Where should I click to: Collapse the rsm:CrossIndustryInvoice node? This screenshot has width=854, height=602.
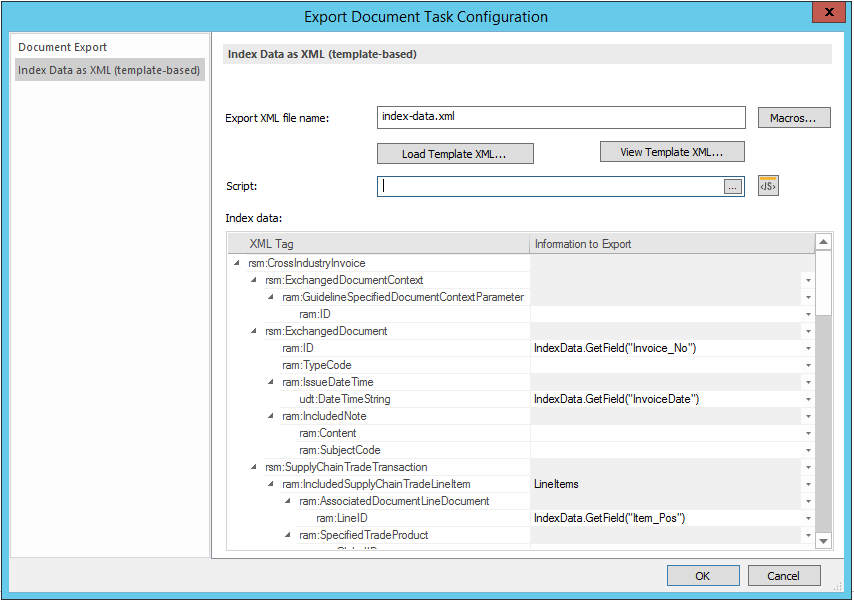pyautogui.click(x=237, y=262)
